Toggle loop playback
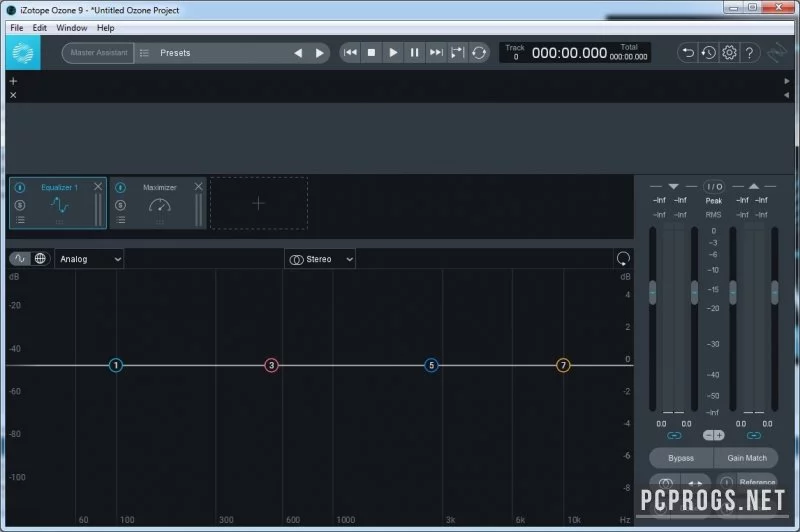The image size is (800, 532). 479,53
